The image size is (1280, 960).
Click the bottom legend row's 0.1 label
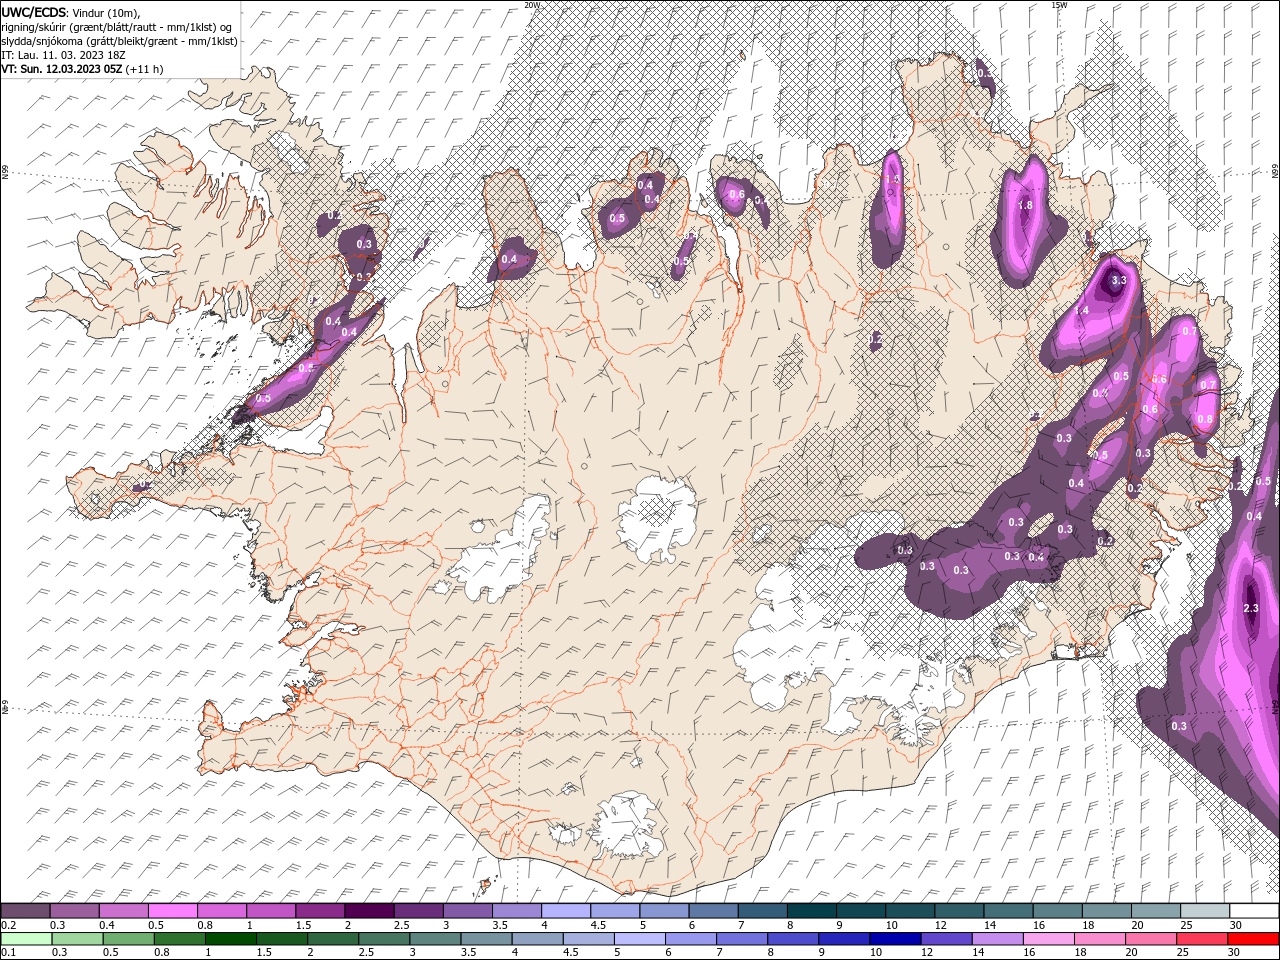(x=8, y=953)
